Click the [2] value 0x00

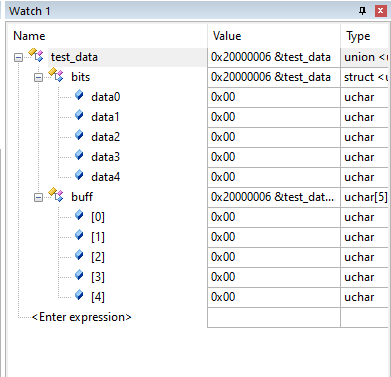click(x=274, y=257)
